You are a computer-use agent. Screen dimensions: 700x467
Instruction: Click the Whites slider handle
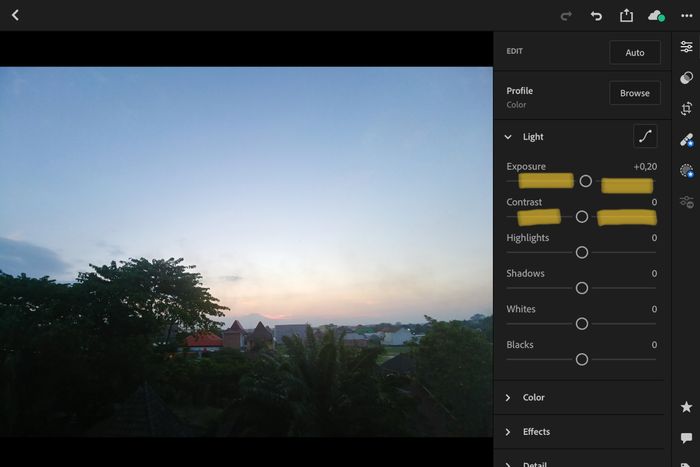tap(582, 324)
